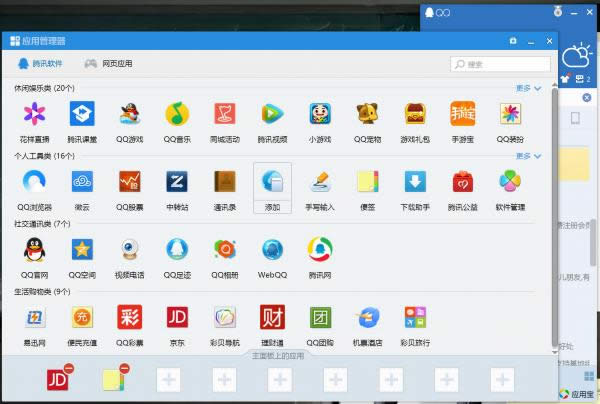Open QQ空间 star icon

[x=82, y=251]
